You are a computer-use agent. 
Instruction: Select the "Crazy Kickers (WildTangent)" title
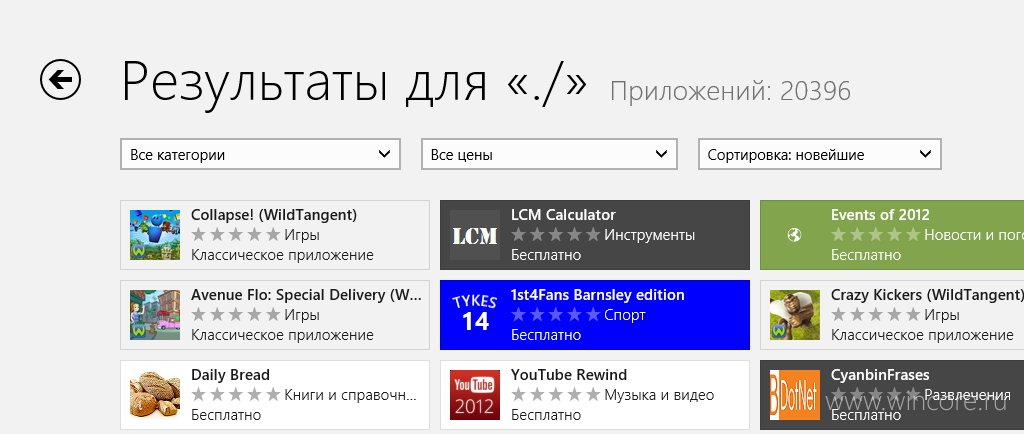coord(926,294)
